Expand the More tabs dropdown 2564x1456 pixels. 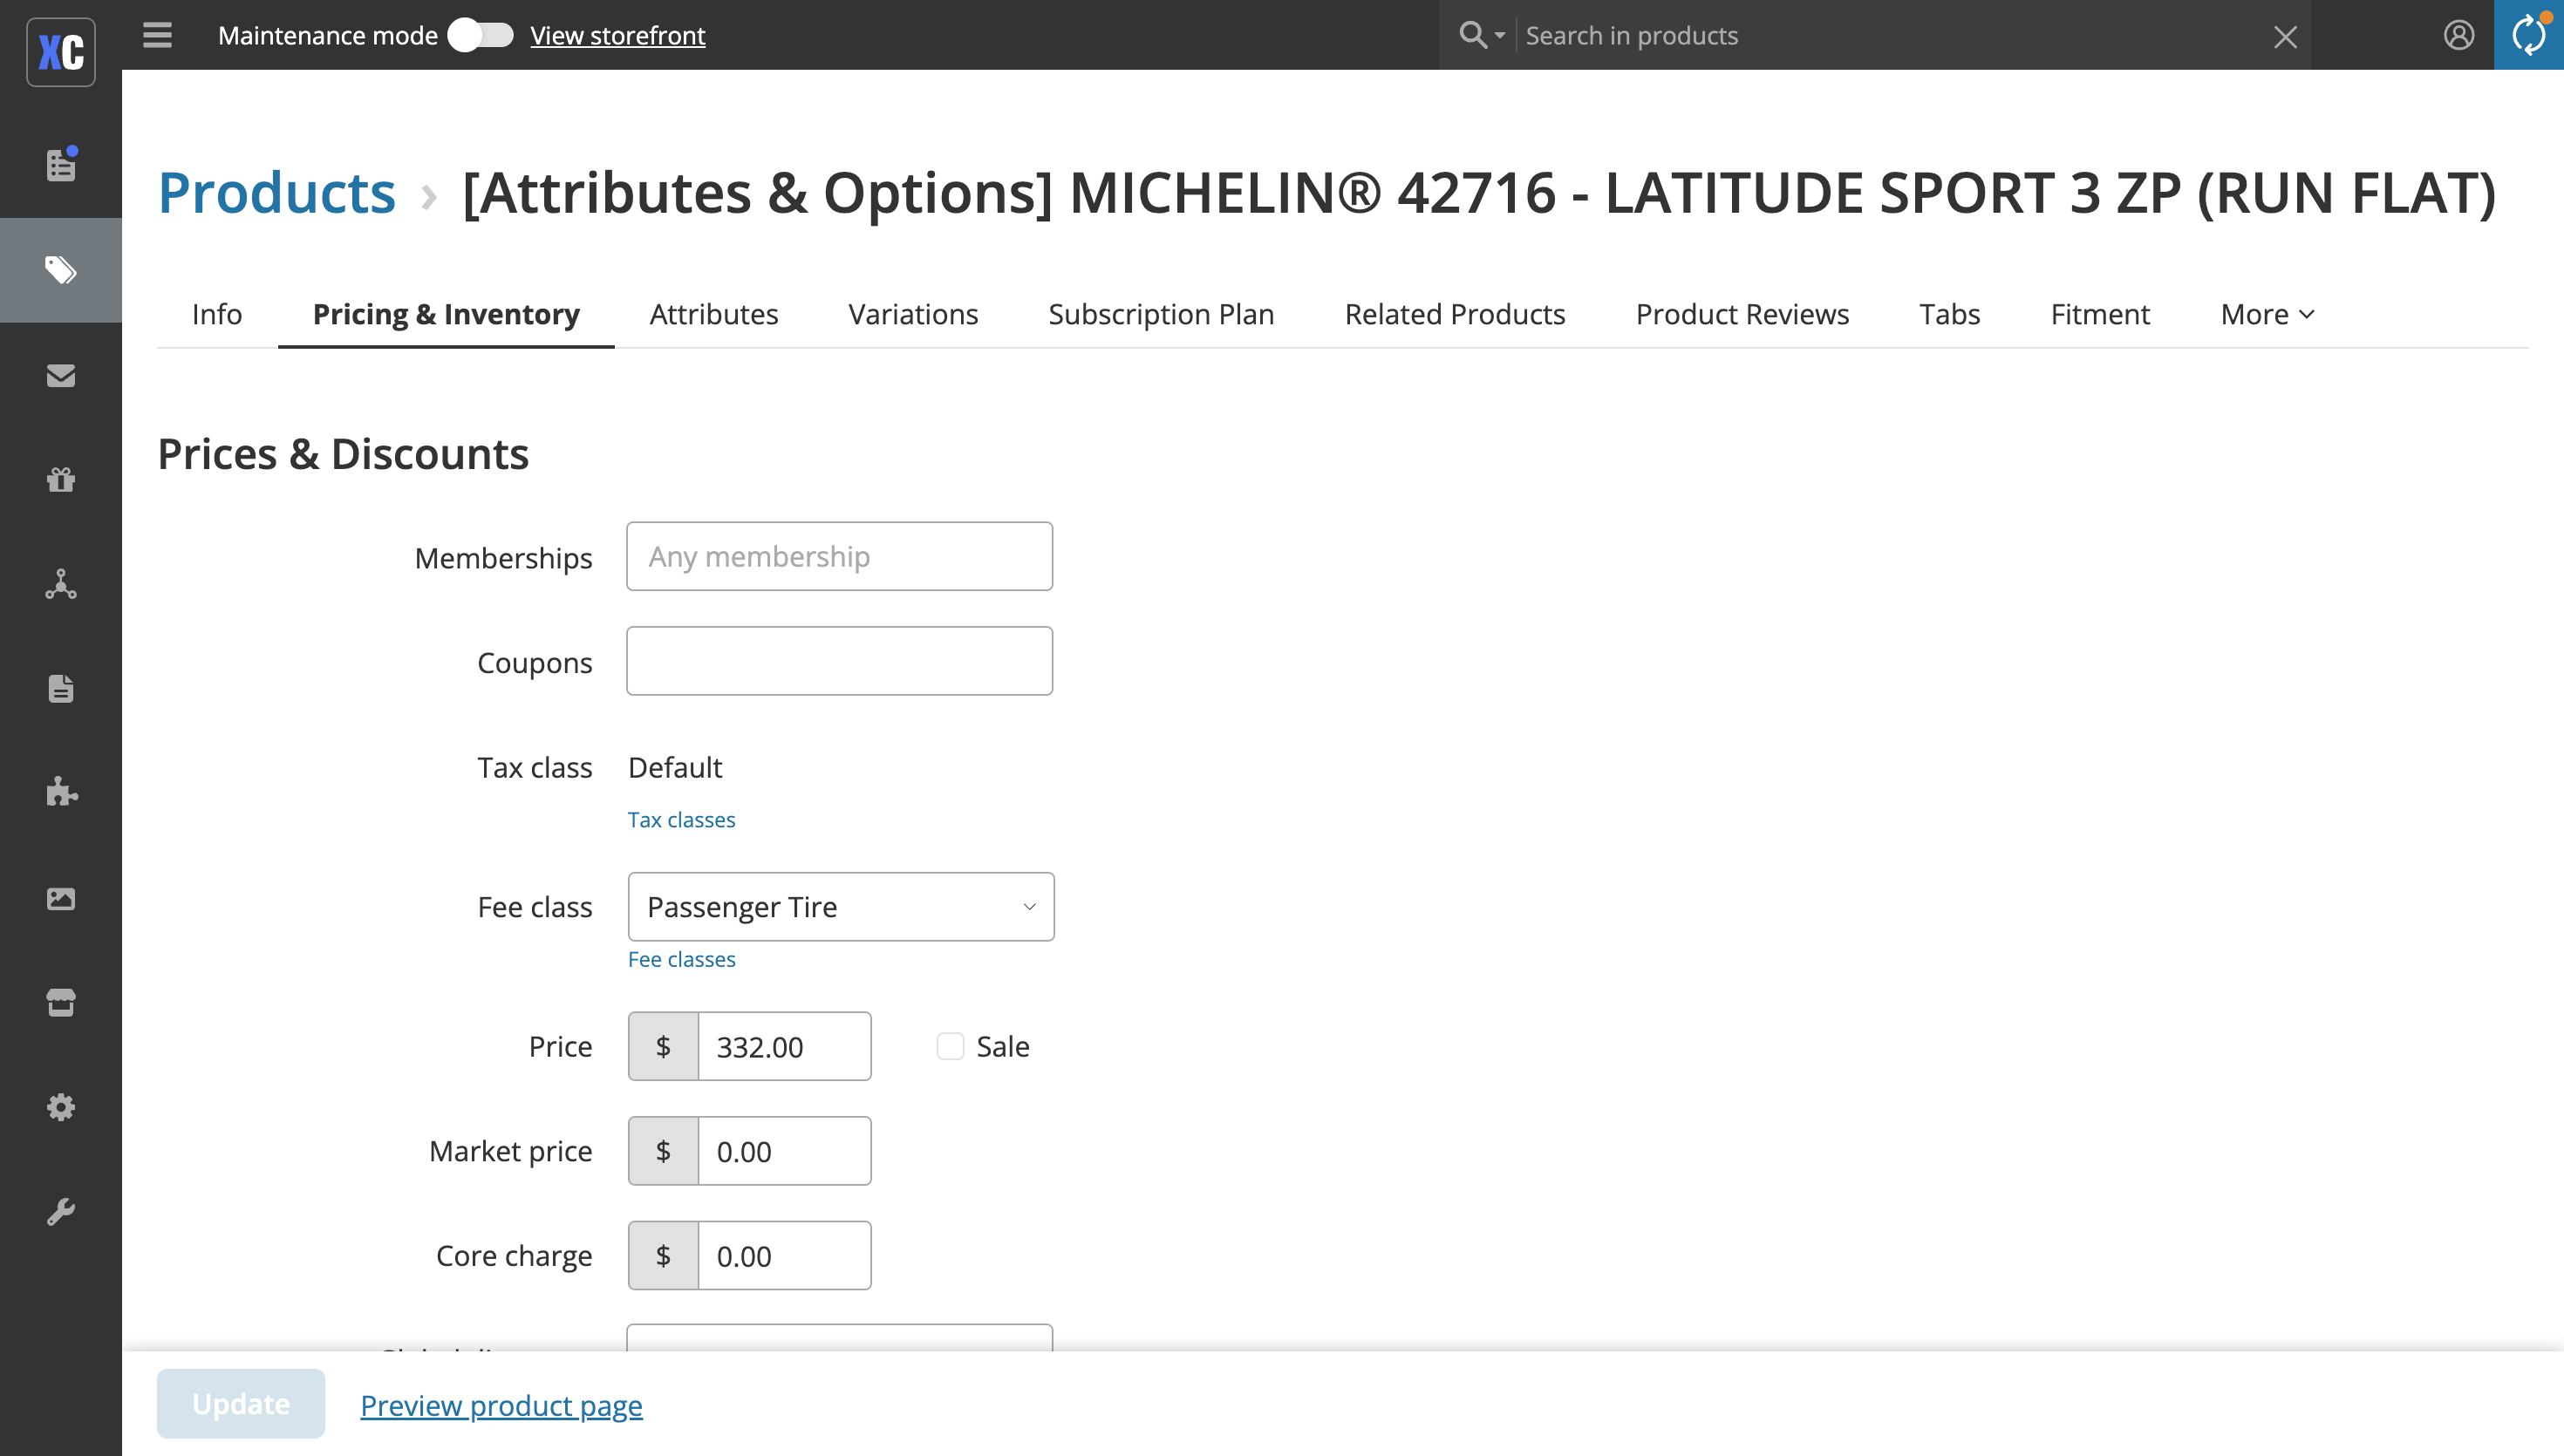coord(2267,314)
